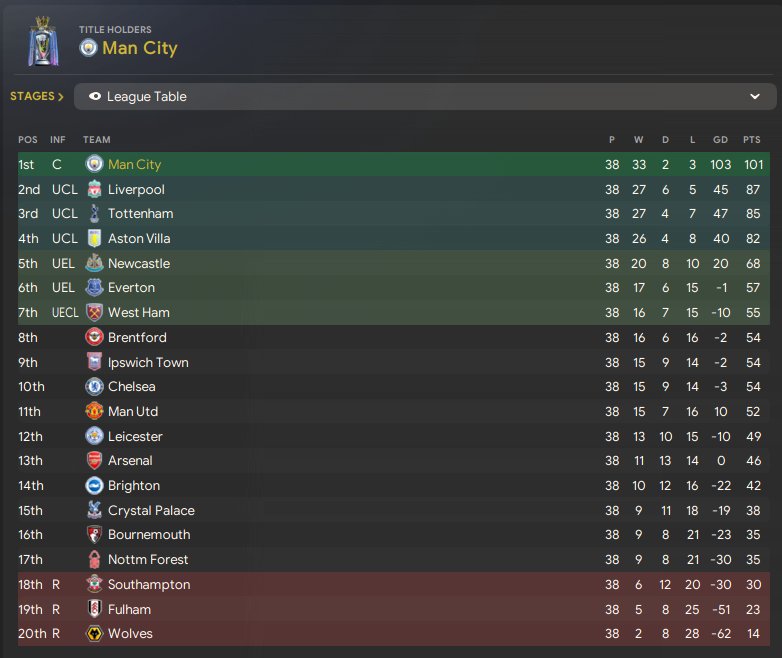Toggle the eye icon beside League Table
Image resolution: width=782 pixels, height=658 pixels.
pos(95,97)
